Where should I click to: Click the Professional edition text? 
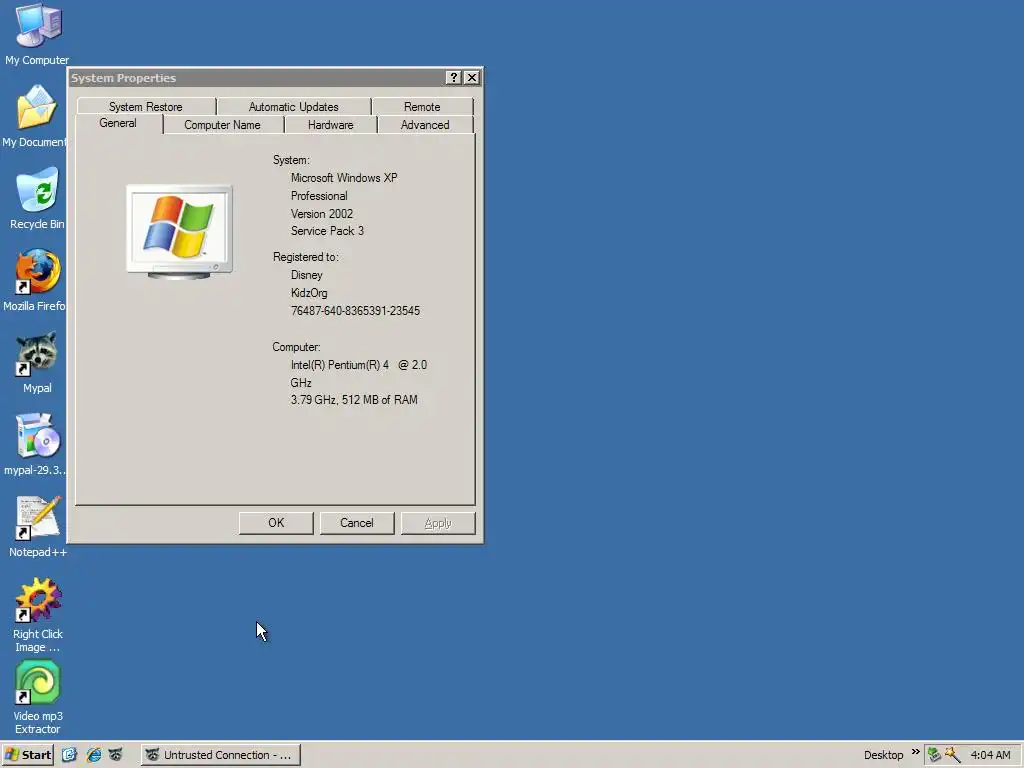click(x=319, y=196)
